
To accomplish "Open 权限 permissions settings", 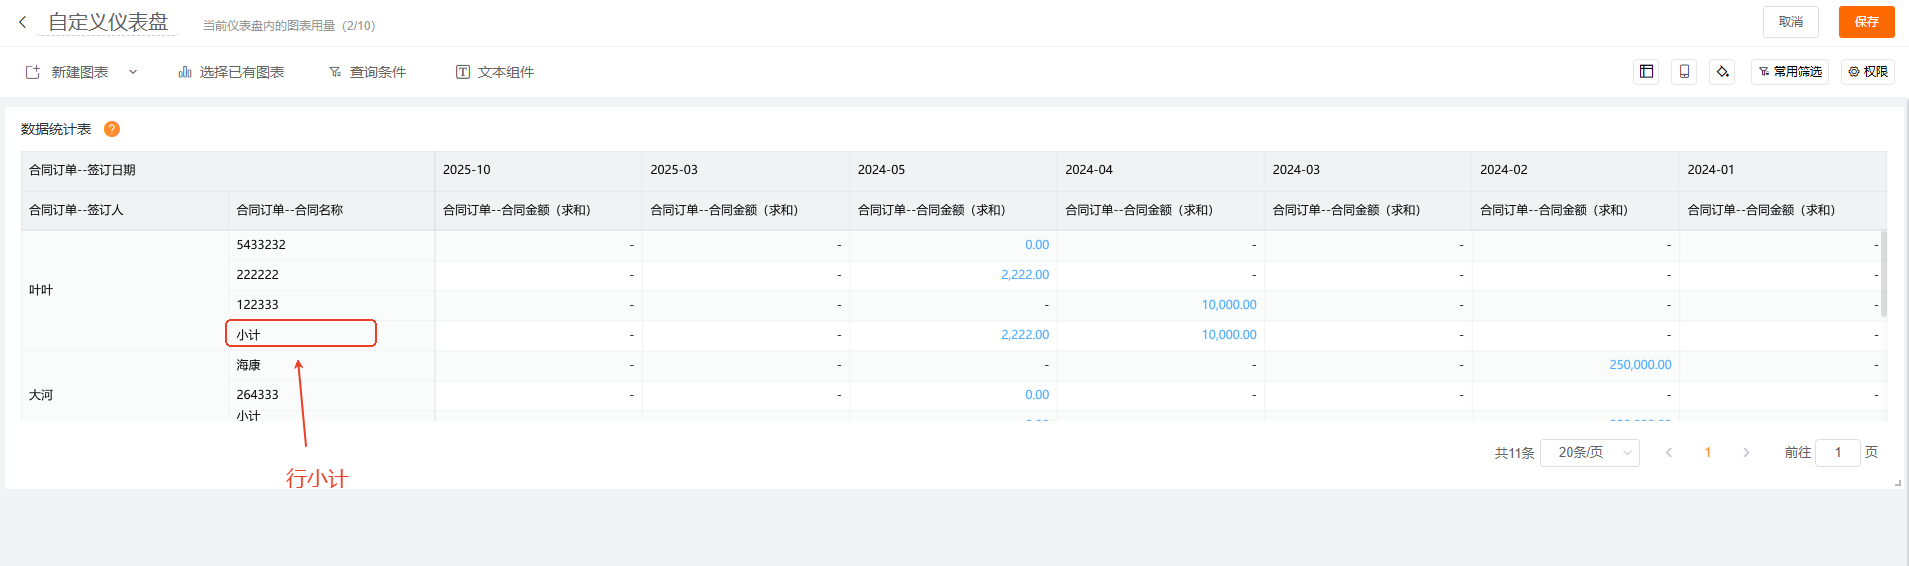I will (1867, 72).
